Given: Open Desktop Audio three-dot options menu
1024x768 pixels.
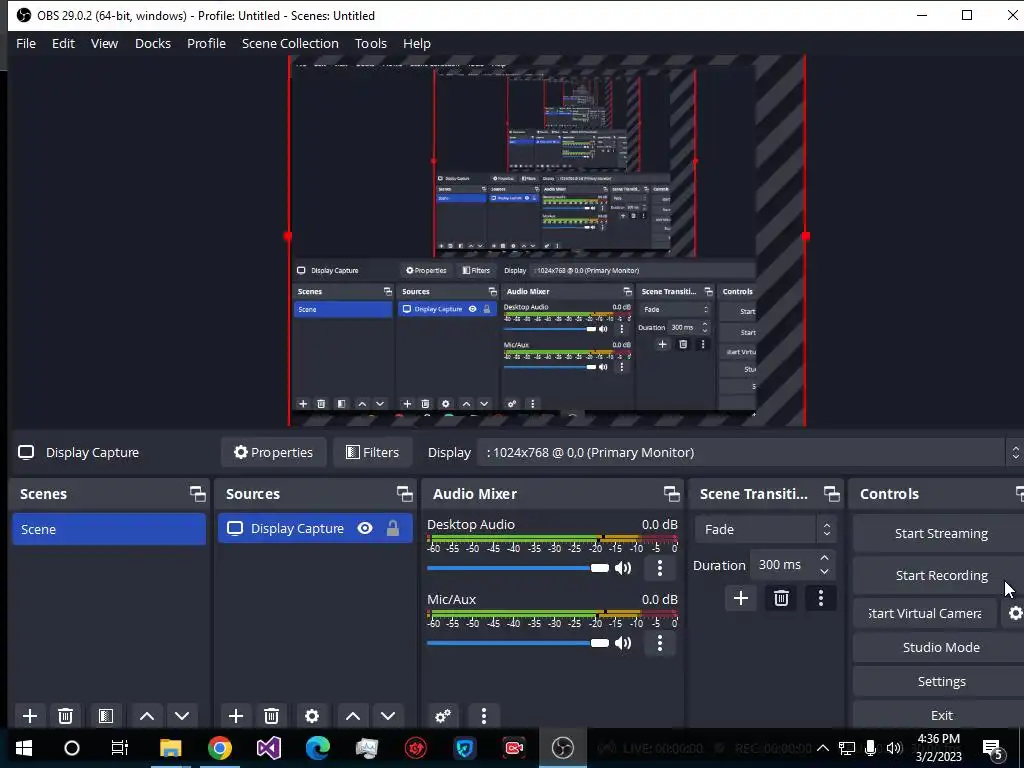Looking at the screenshot, I should (660, 568).
